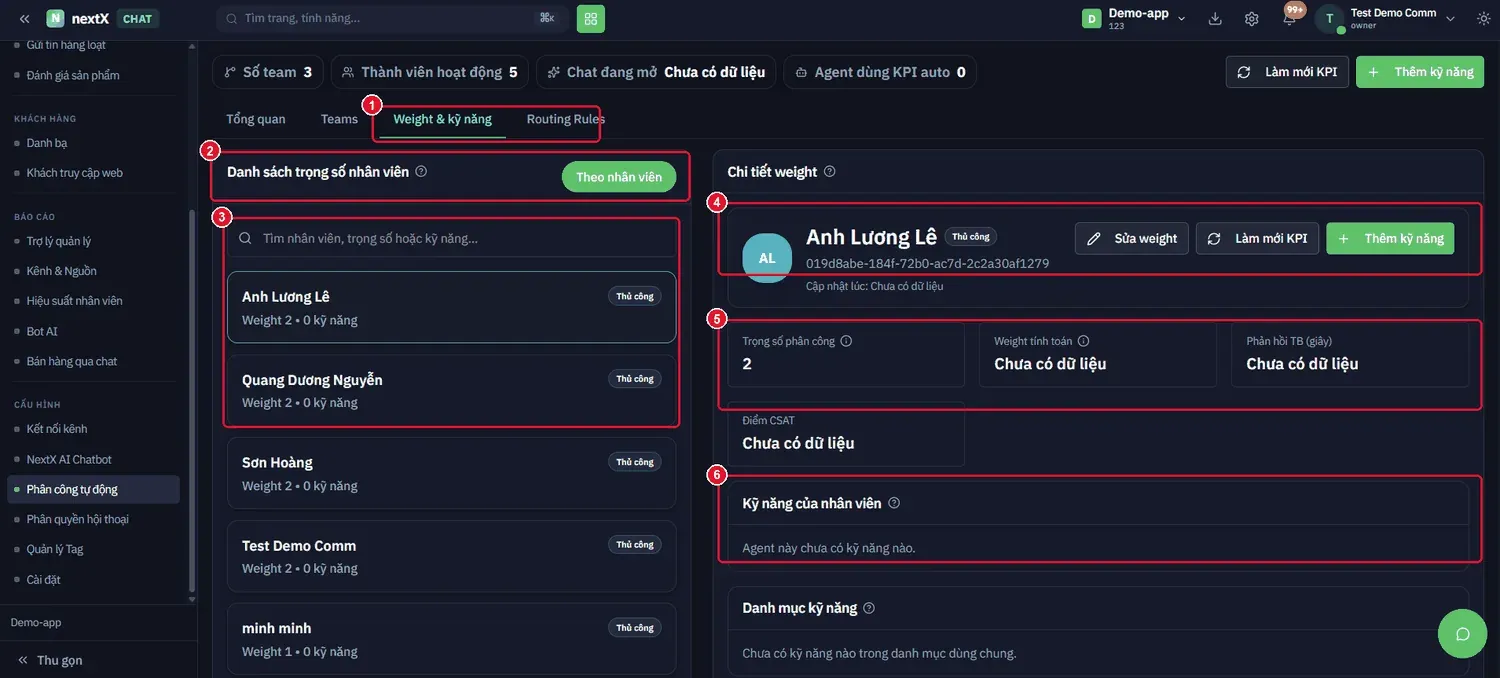Collapse the sidebar using the double-chevron icon beside the nextX logo
Viewport: 1500px width, 678px height.
click(24, 19)
